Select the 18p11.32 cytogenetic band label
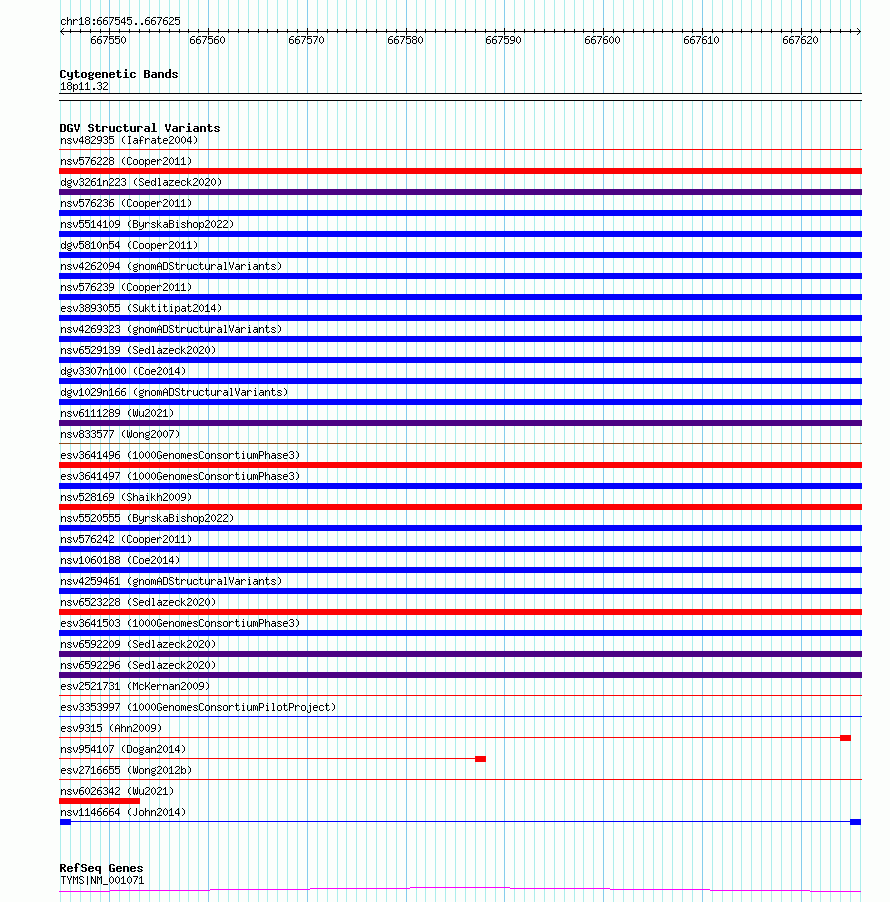The height and width of the screenshot is (902, 890). click(x=84, y=86)
